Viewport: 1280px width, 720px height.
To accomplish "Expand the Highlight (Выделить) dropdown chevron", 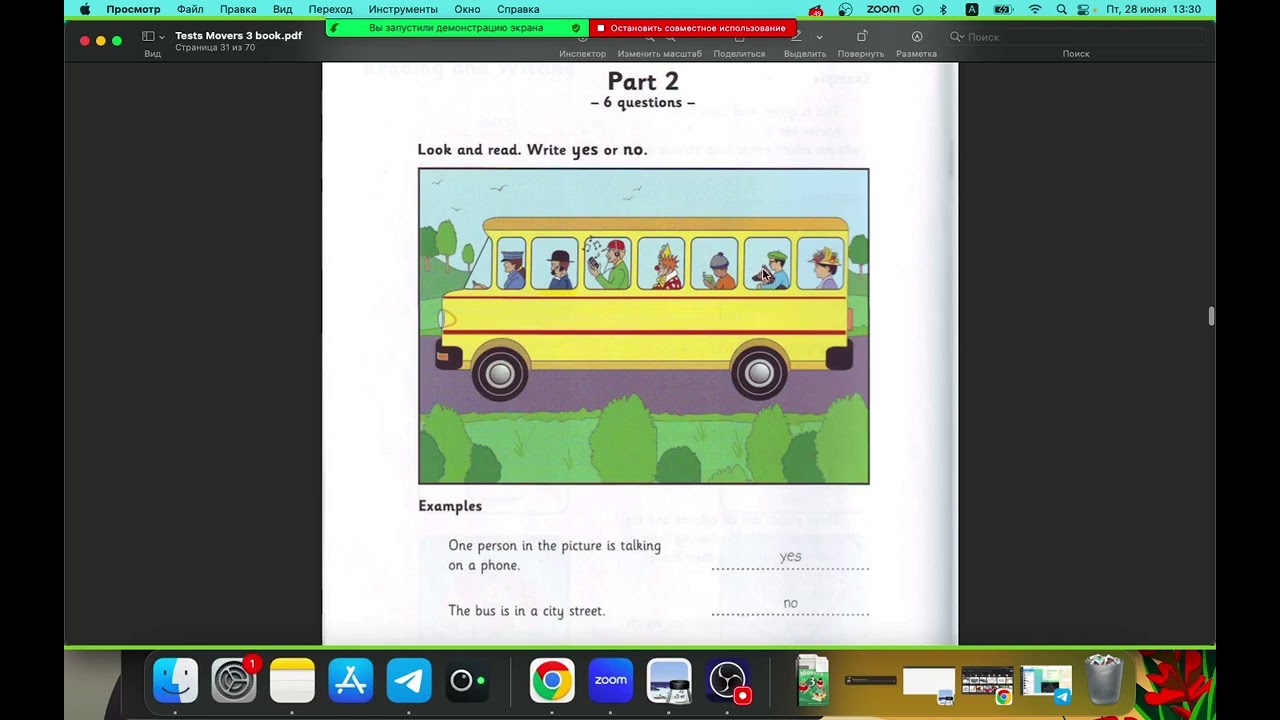I will click(x=819, y=37).
